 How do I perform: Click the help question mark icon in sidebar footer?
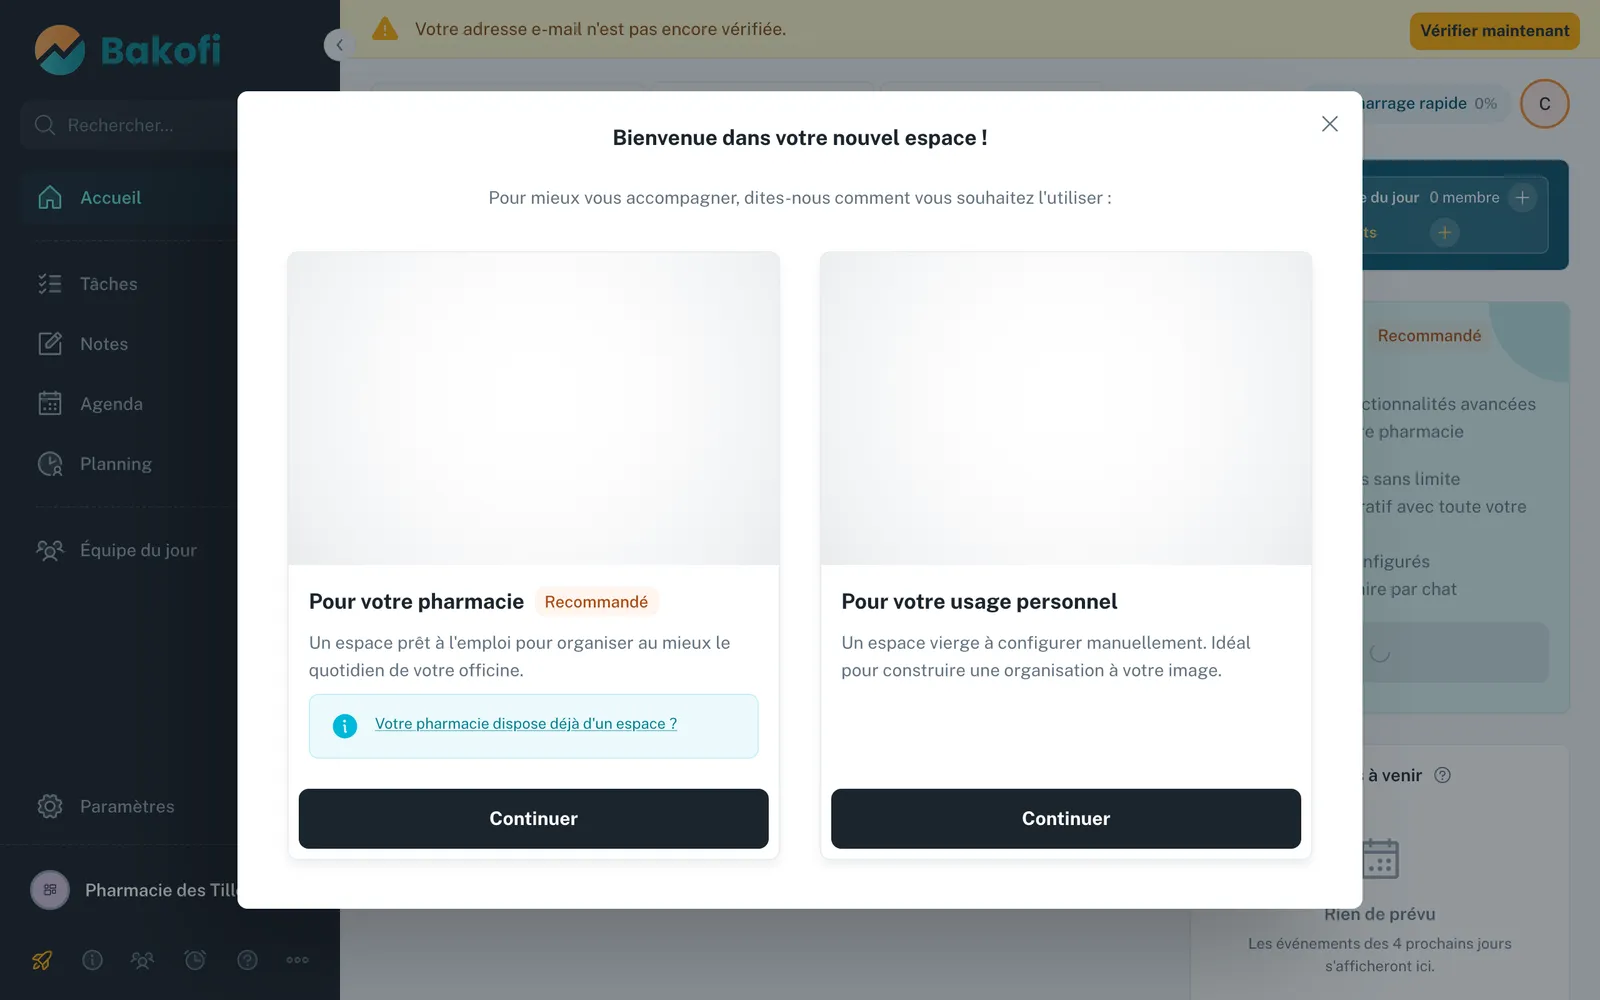[x=247, y=960]
